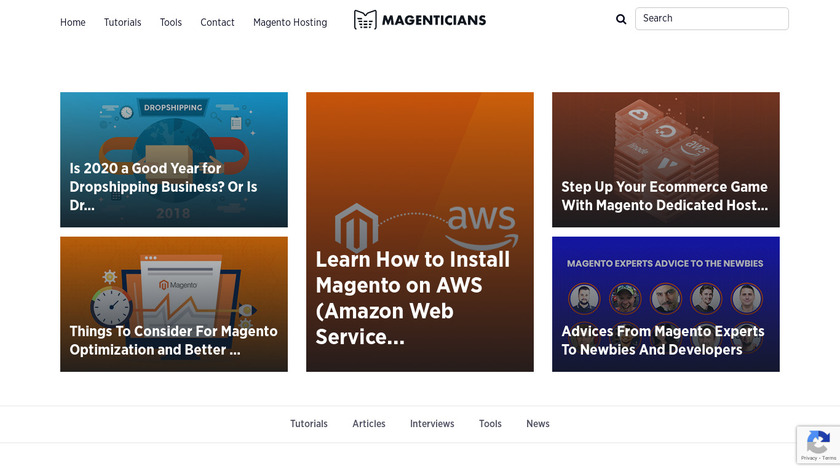The width and height of the screenshot is (840, 472).
Task: Select the News category tab
Action: coord(538,424)
